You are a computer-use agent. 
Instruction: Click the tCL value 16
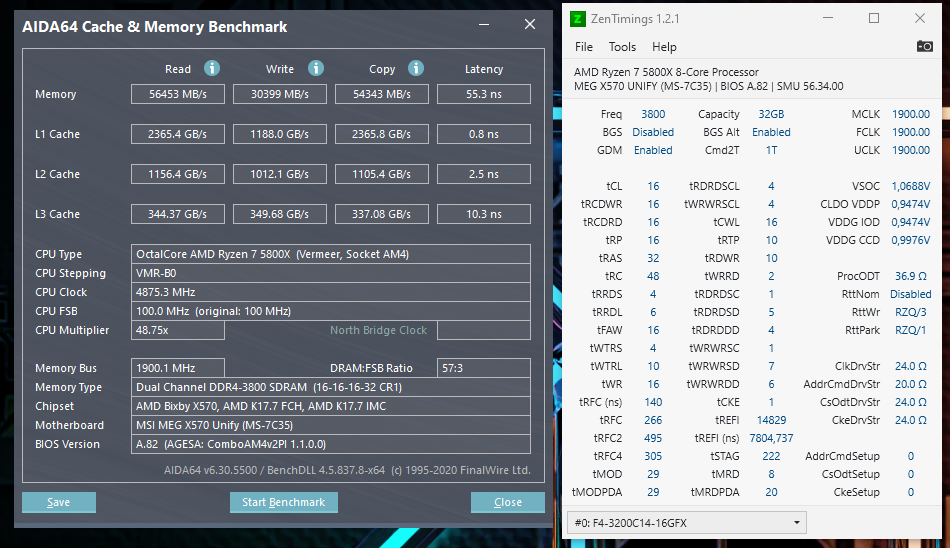(653, 186)
